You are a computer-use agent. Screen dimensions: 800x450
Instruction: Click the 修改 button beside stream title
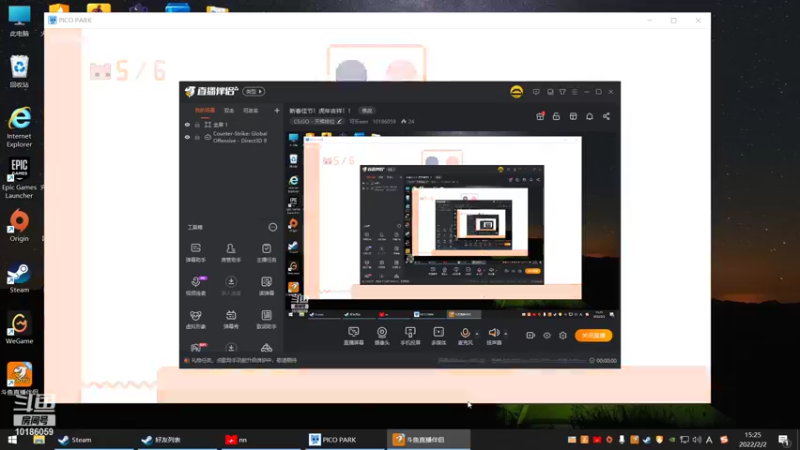pos(367,111)
